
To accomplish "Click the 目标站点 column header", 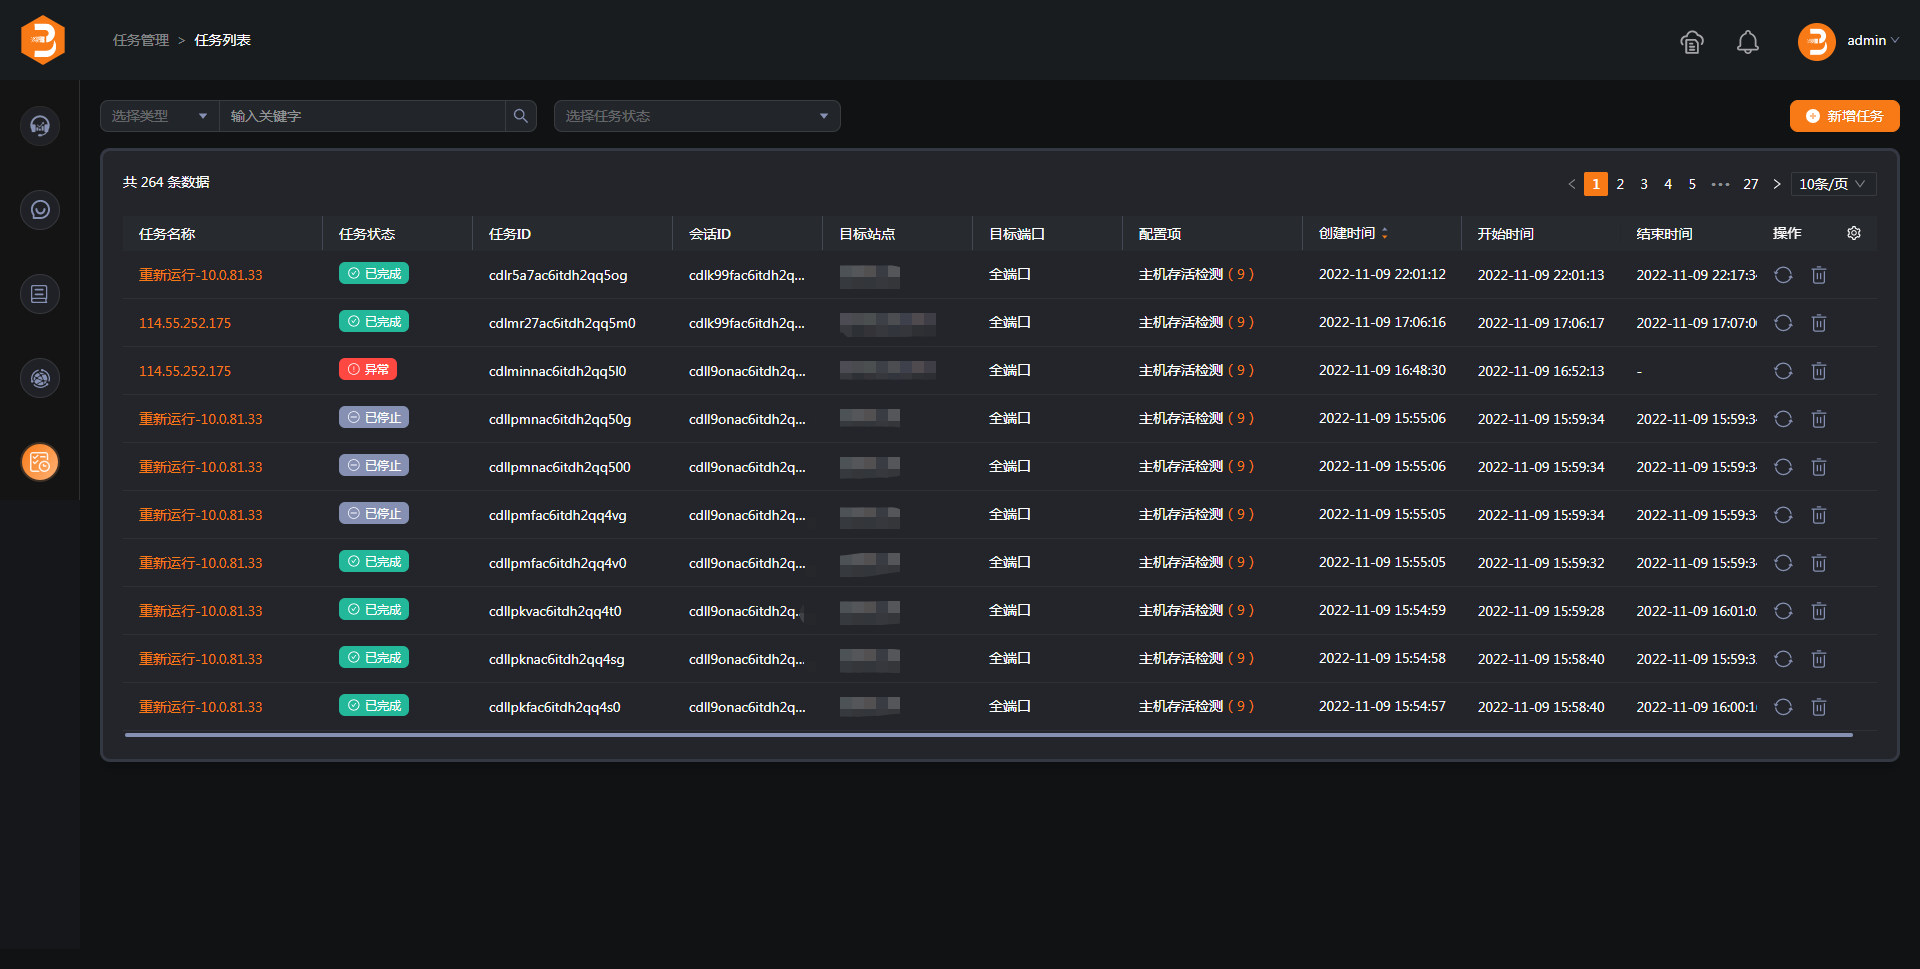I will (x=867, y=234).
